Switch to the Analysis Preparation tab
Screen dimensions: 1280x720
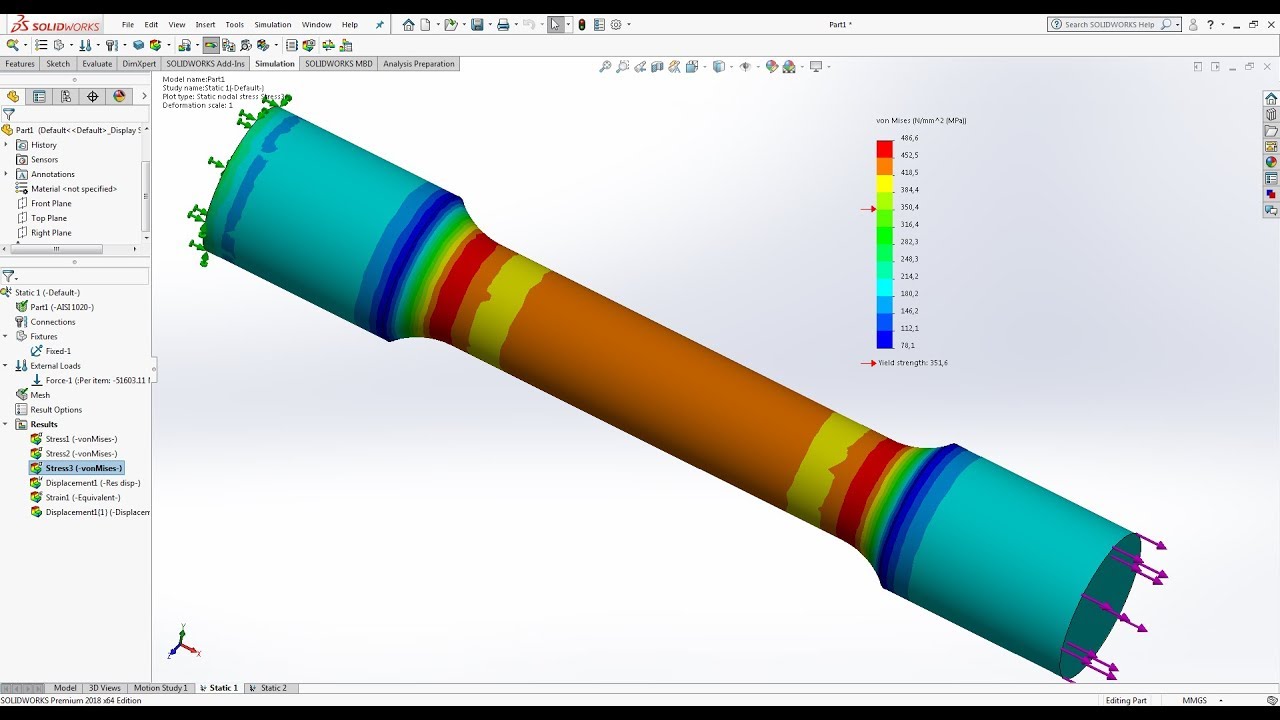(x=418, y=64)
